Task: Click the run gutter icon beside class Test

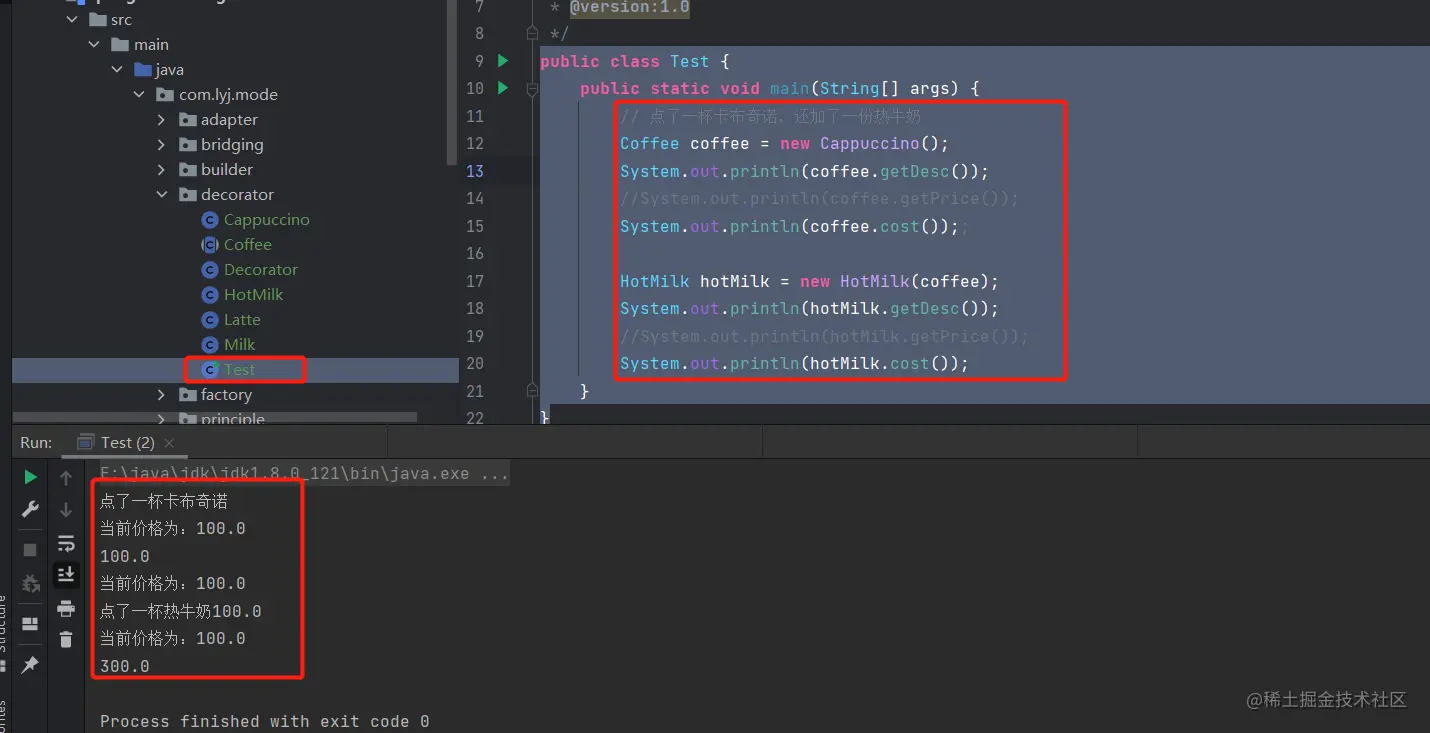Action: [503, 61]
